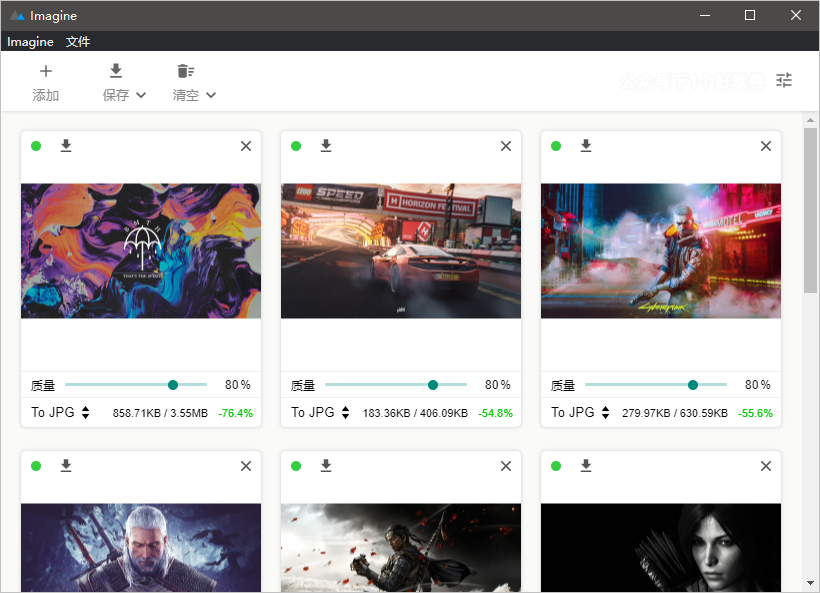Expand the Save (保存) dropdown arrow

(141, 96)
